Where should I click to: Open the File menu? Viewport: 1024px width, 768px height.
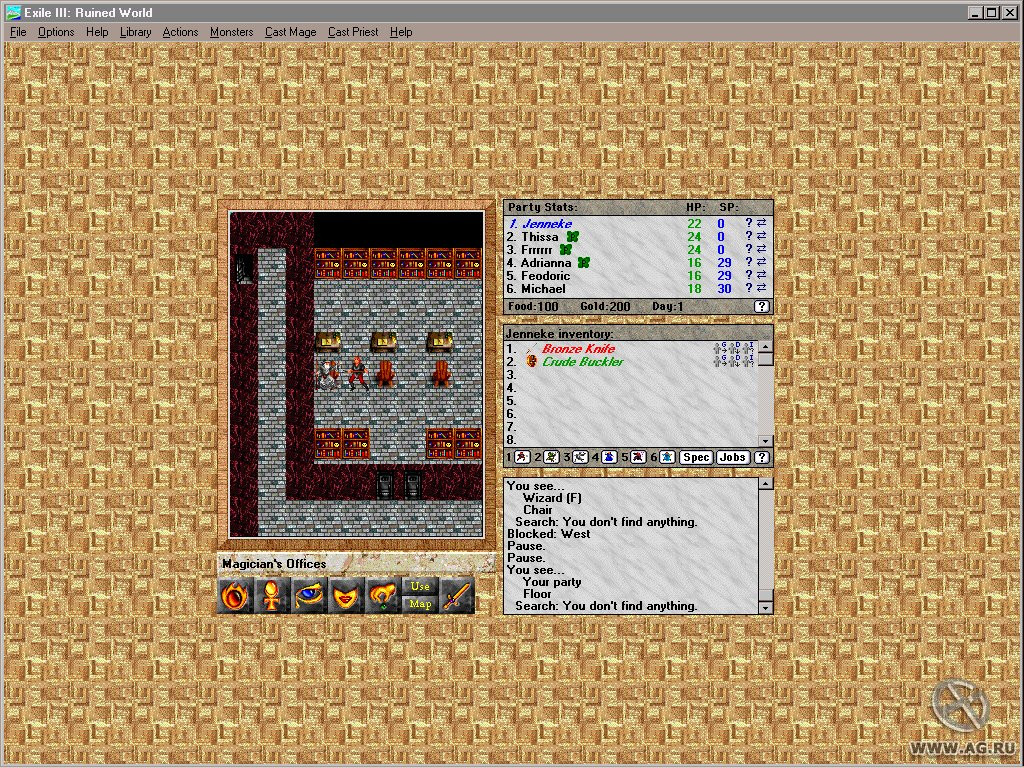coord(18,32)
